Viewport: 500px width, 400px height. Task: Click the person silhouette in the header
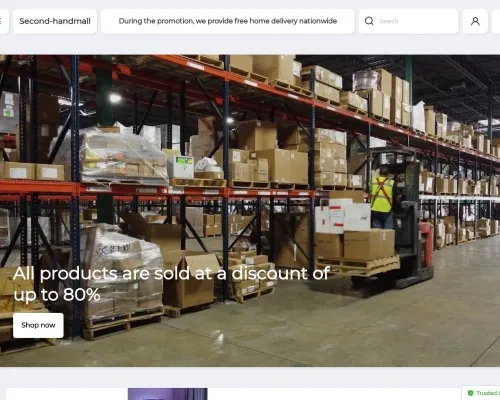(x=475, y=21)
